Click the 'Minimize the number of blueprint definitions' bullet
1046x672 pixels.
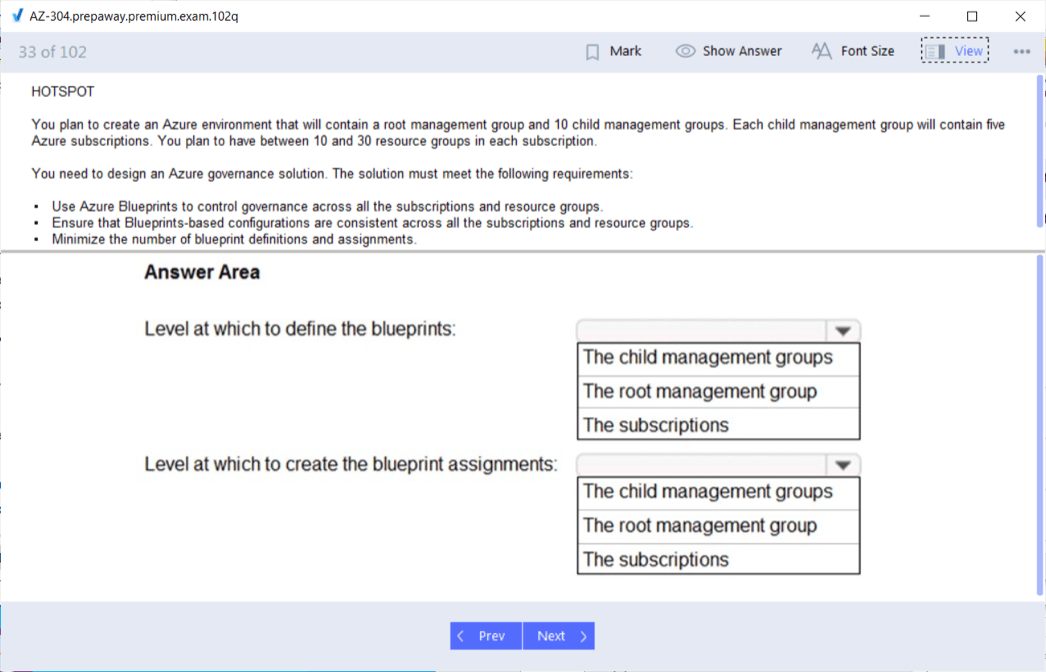(234, 240)
